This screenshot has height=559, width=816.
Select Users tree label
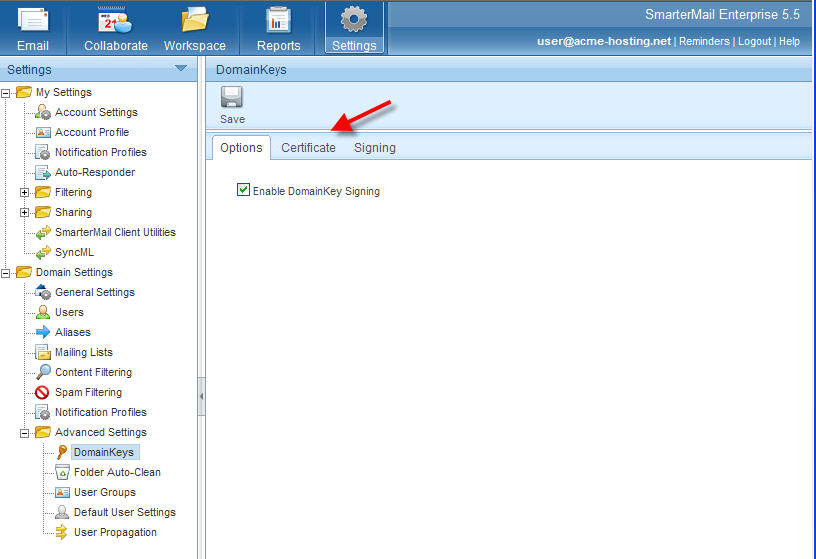tap(69, 312)
